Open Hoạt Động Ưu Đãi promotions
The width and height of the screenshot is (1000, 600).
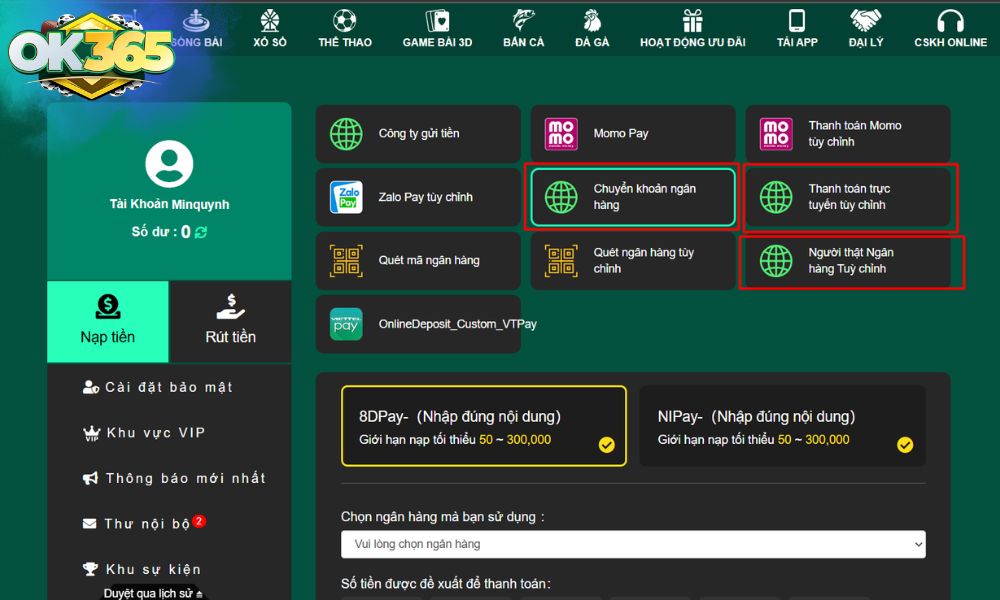[692, 30]
